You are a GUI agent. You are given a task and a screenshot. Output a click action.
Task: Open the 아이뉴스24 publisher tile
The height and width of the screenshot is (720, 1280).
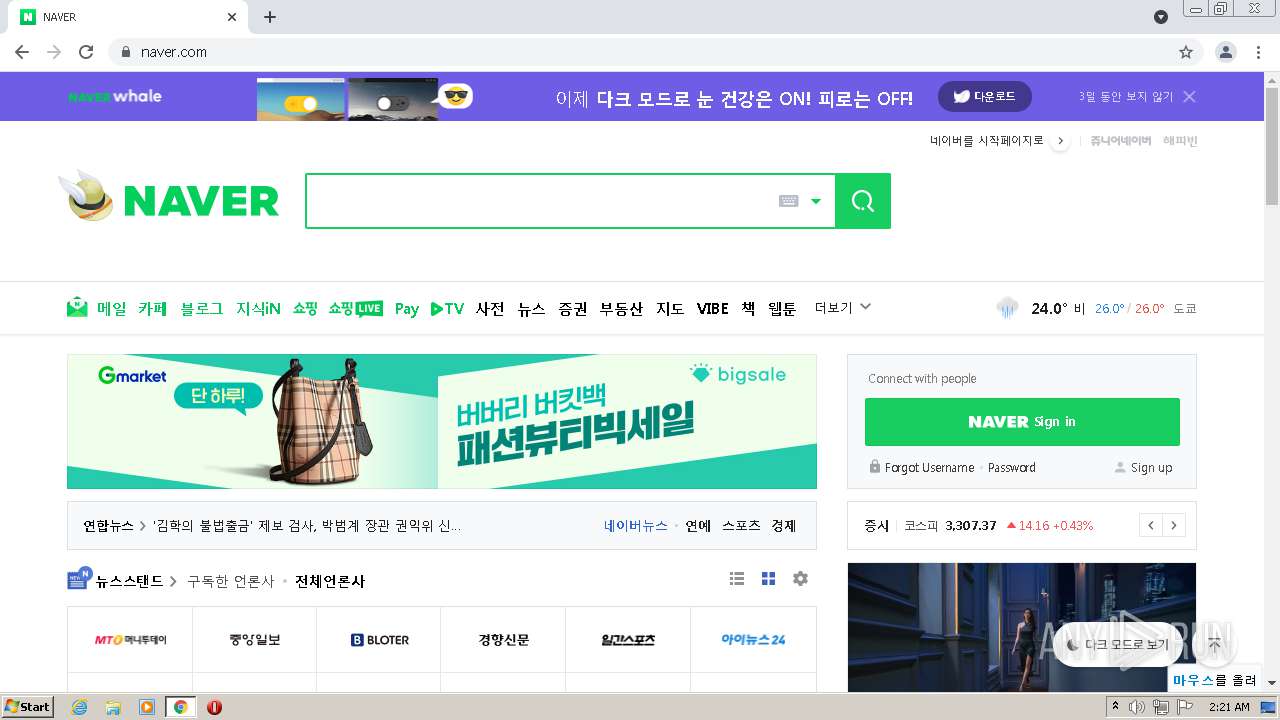tap(753, 640)
